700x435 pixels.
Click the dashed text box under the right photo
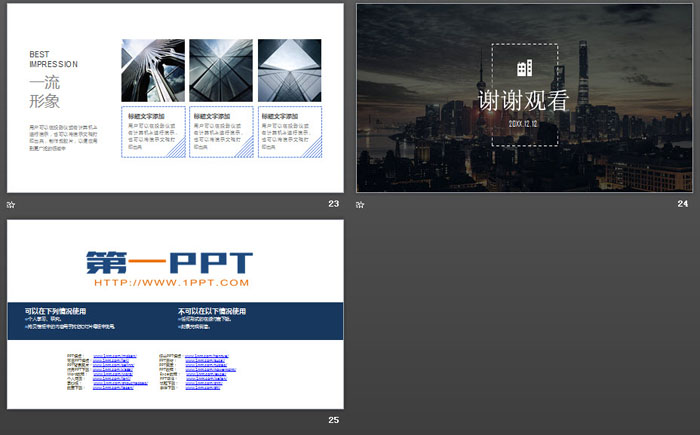(x=290, y=132)
